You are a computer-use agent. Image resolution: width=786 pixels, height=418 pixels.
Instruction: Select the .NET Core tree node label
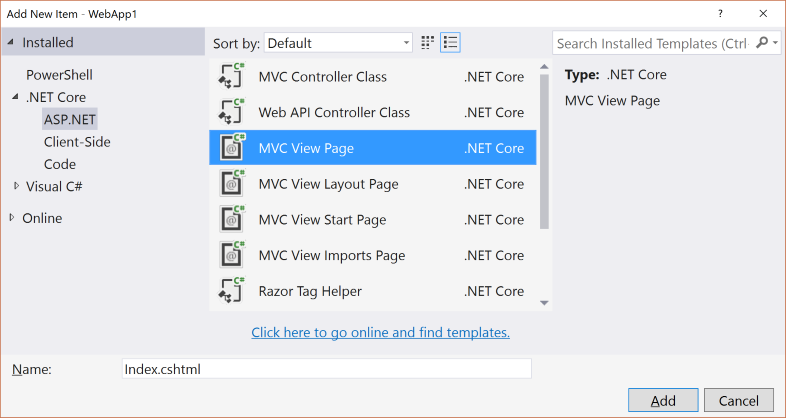(x=56, y=97)
